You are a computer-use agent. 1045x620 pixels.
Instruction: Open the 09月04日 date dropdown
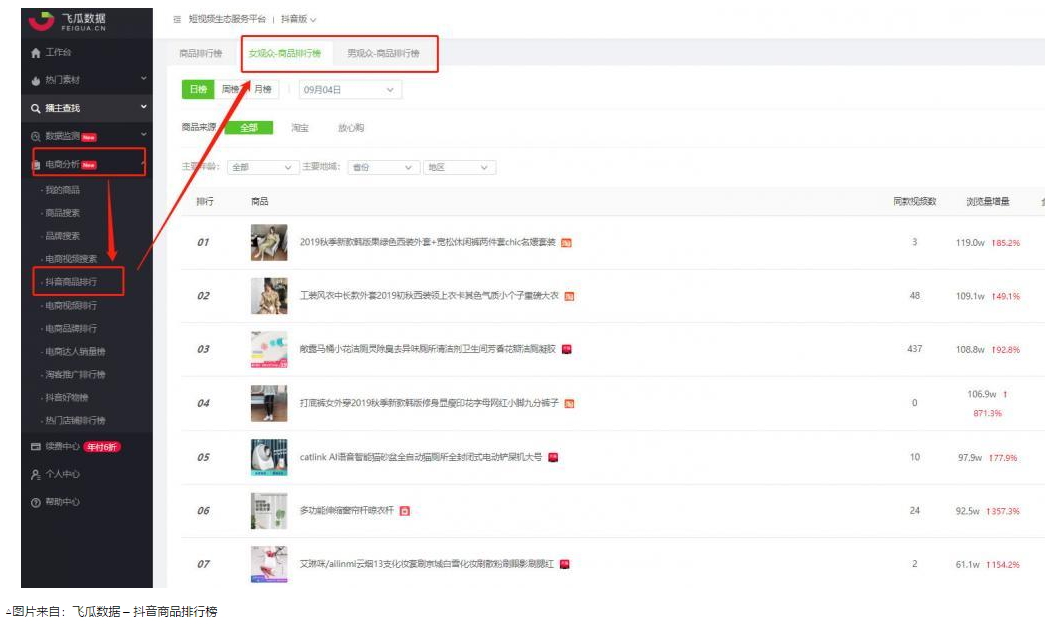coord(350,90)
